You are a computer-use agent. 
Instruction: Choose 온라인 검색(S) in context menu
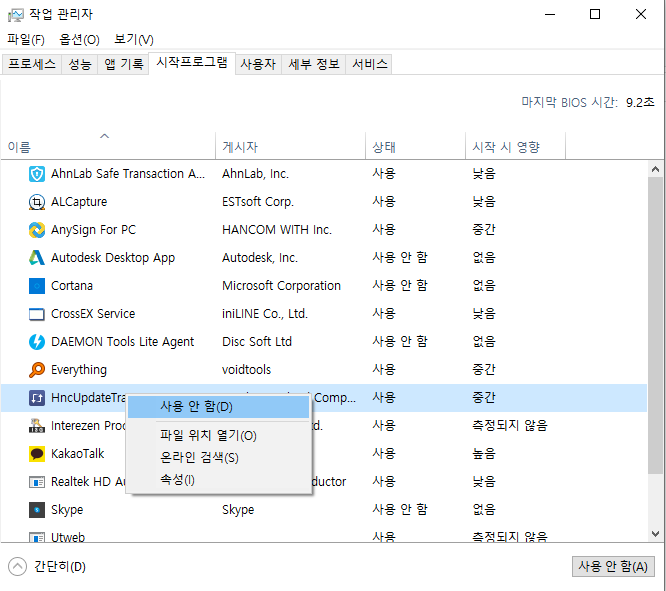tap(218, 458)
